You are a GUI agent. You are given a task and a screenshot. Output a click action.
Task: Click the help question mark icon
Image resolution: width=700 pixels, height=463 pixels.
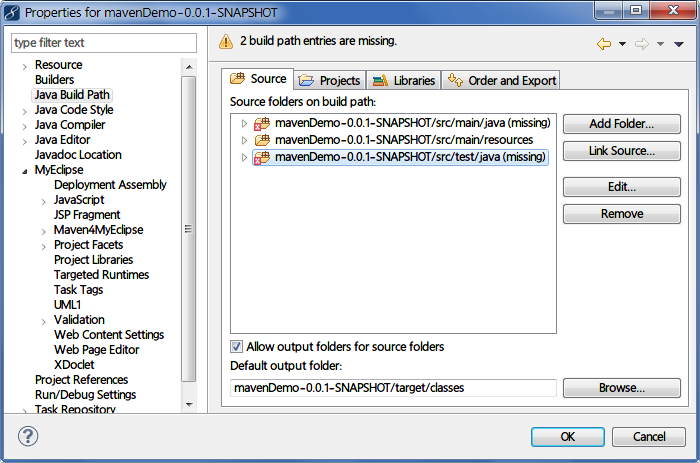[x=28, y=437]
